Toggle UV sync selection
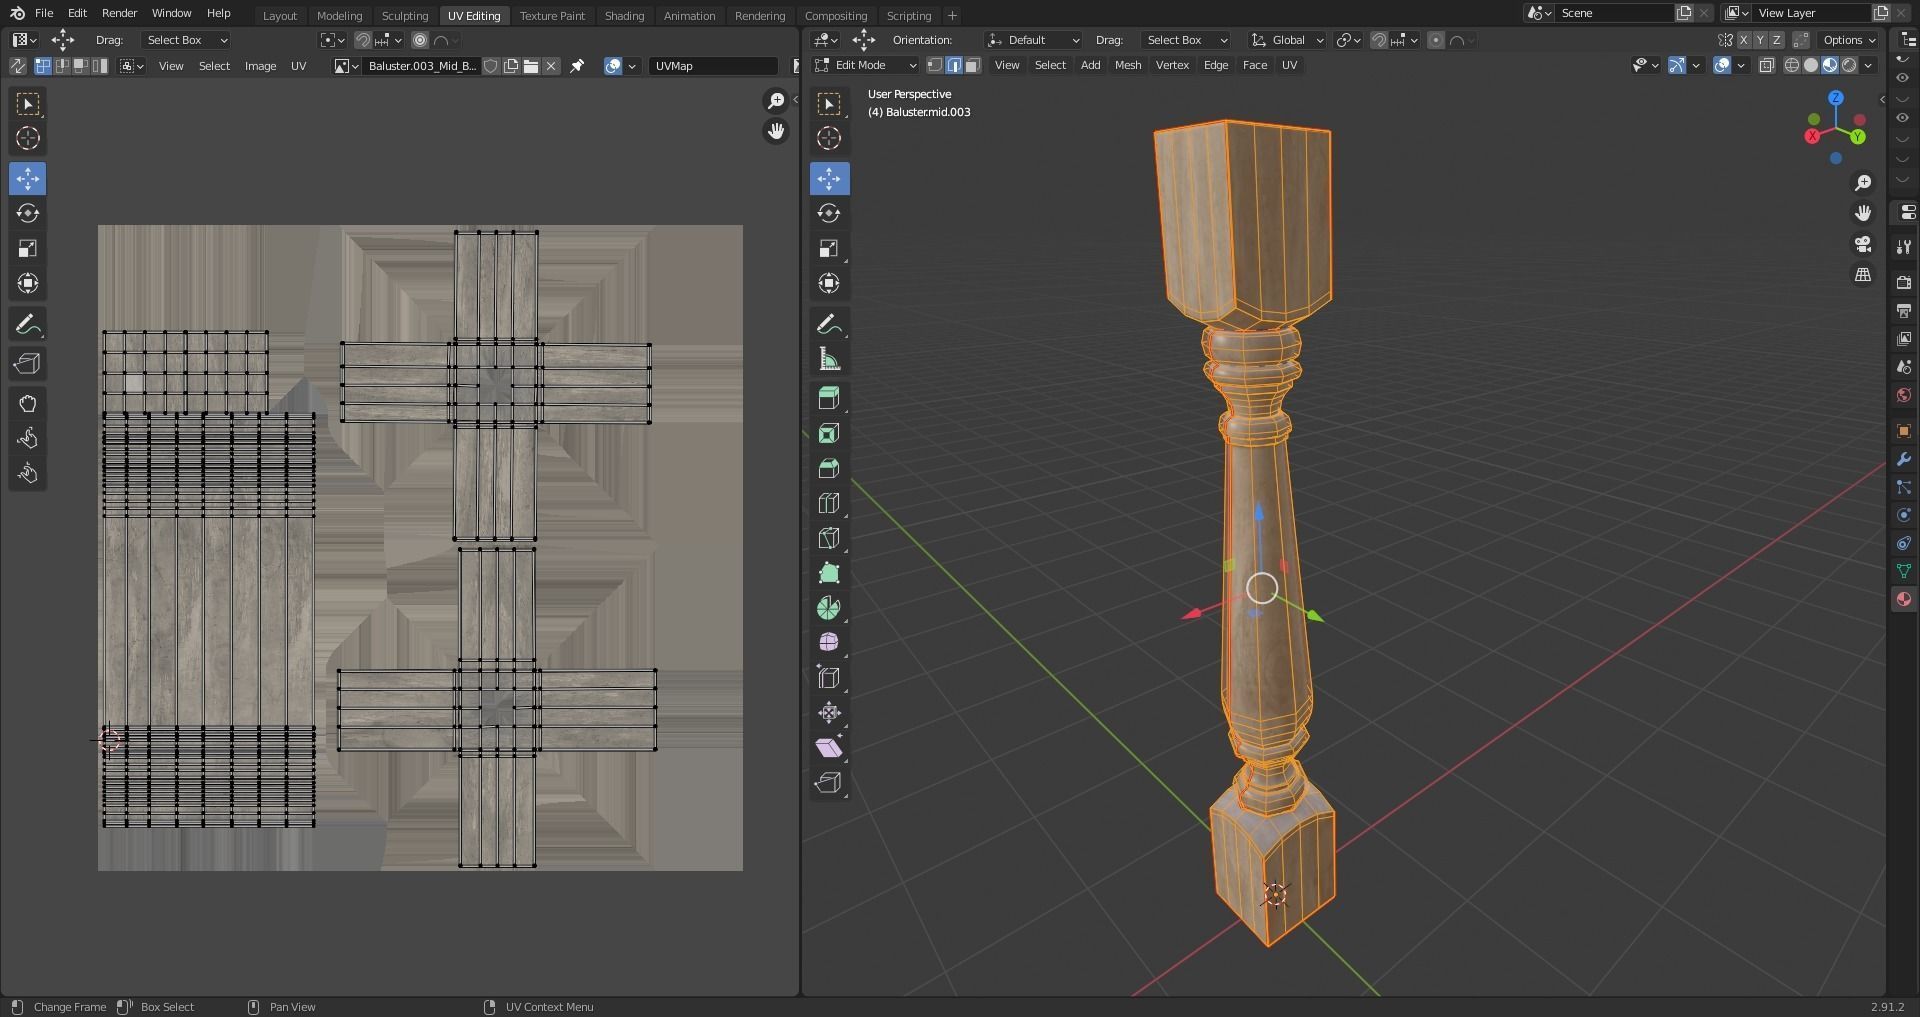The height and width of the screenshot is (1017, 1920). [17, 66]
